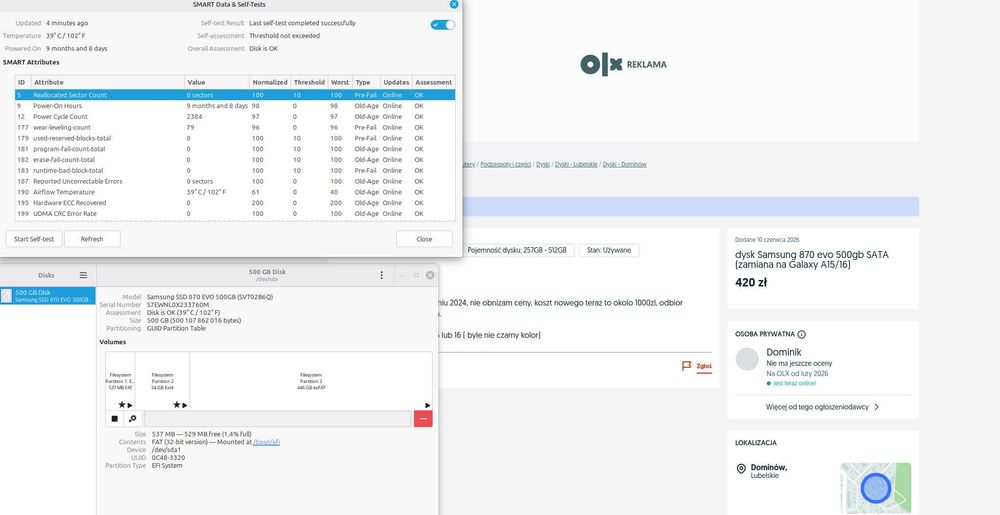Click the play arrow on Partition 2
Viewport: 1000px width, 515px height.
click(x=185, y=405)
